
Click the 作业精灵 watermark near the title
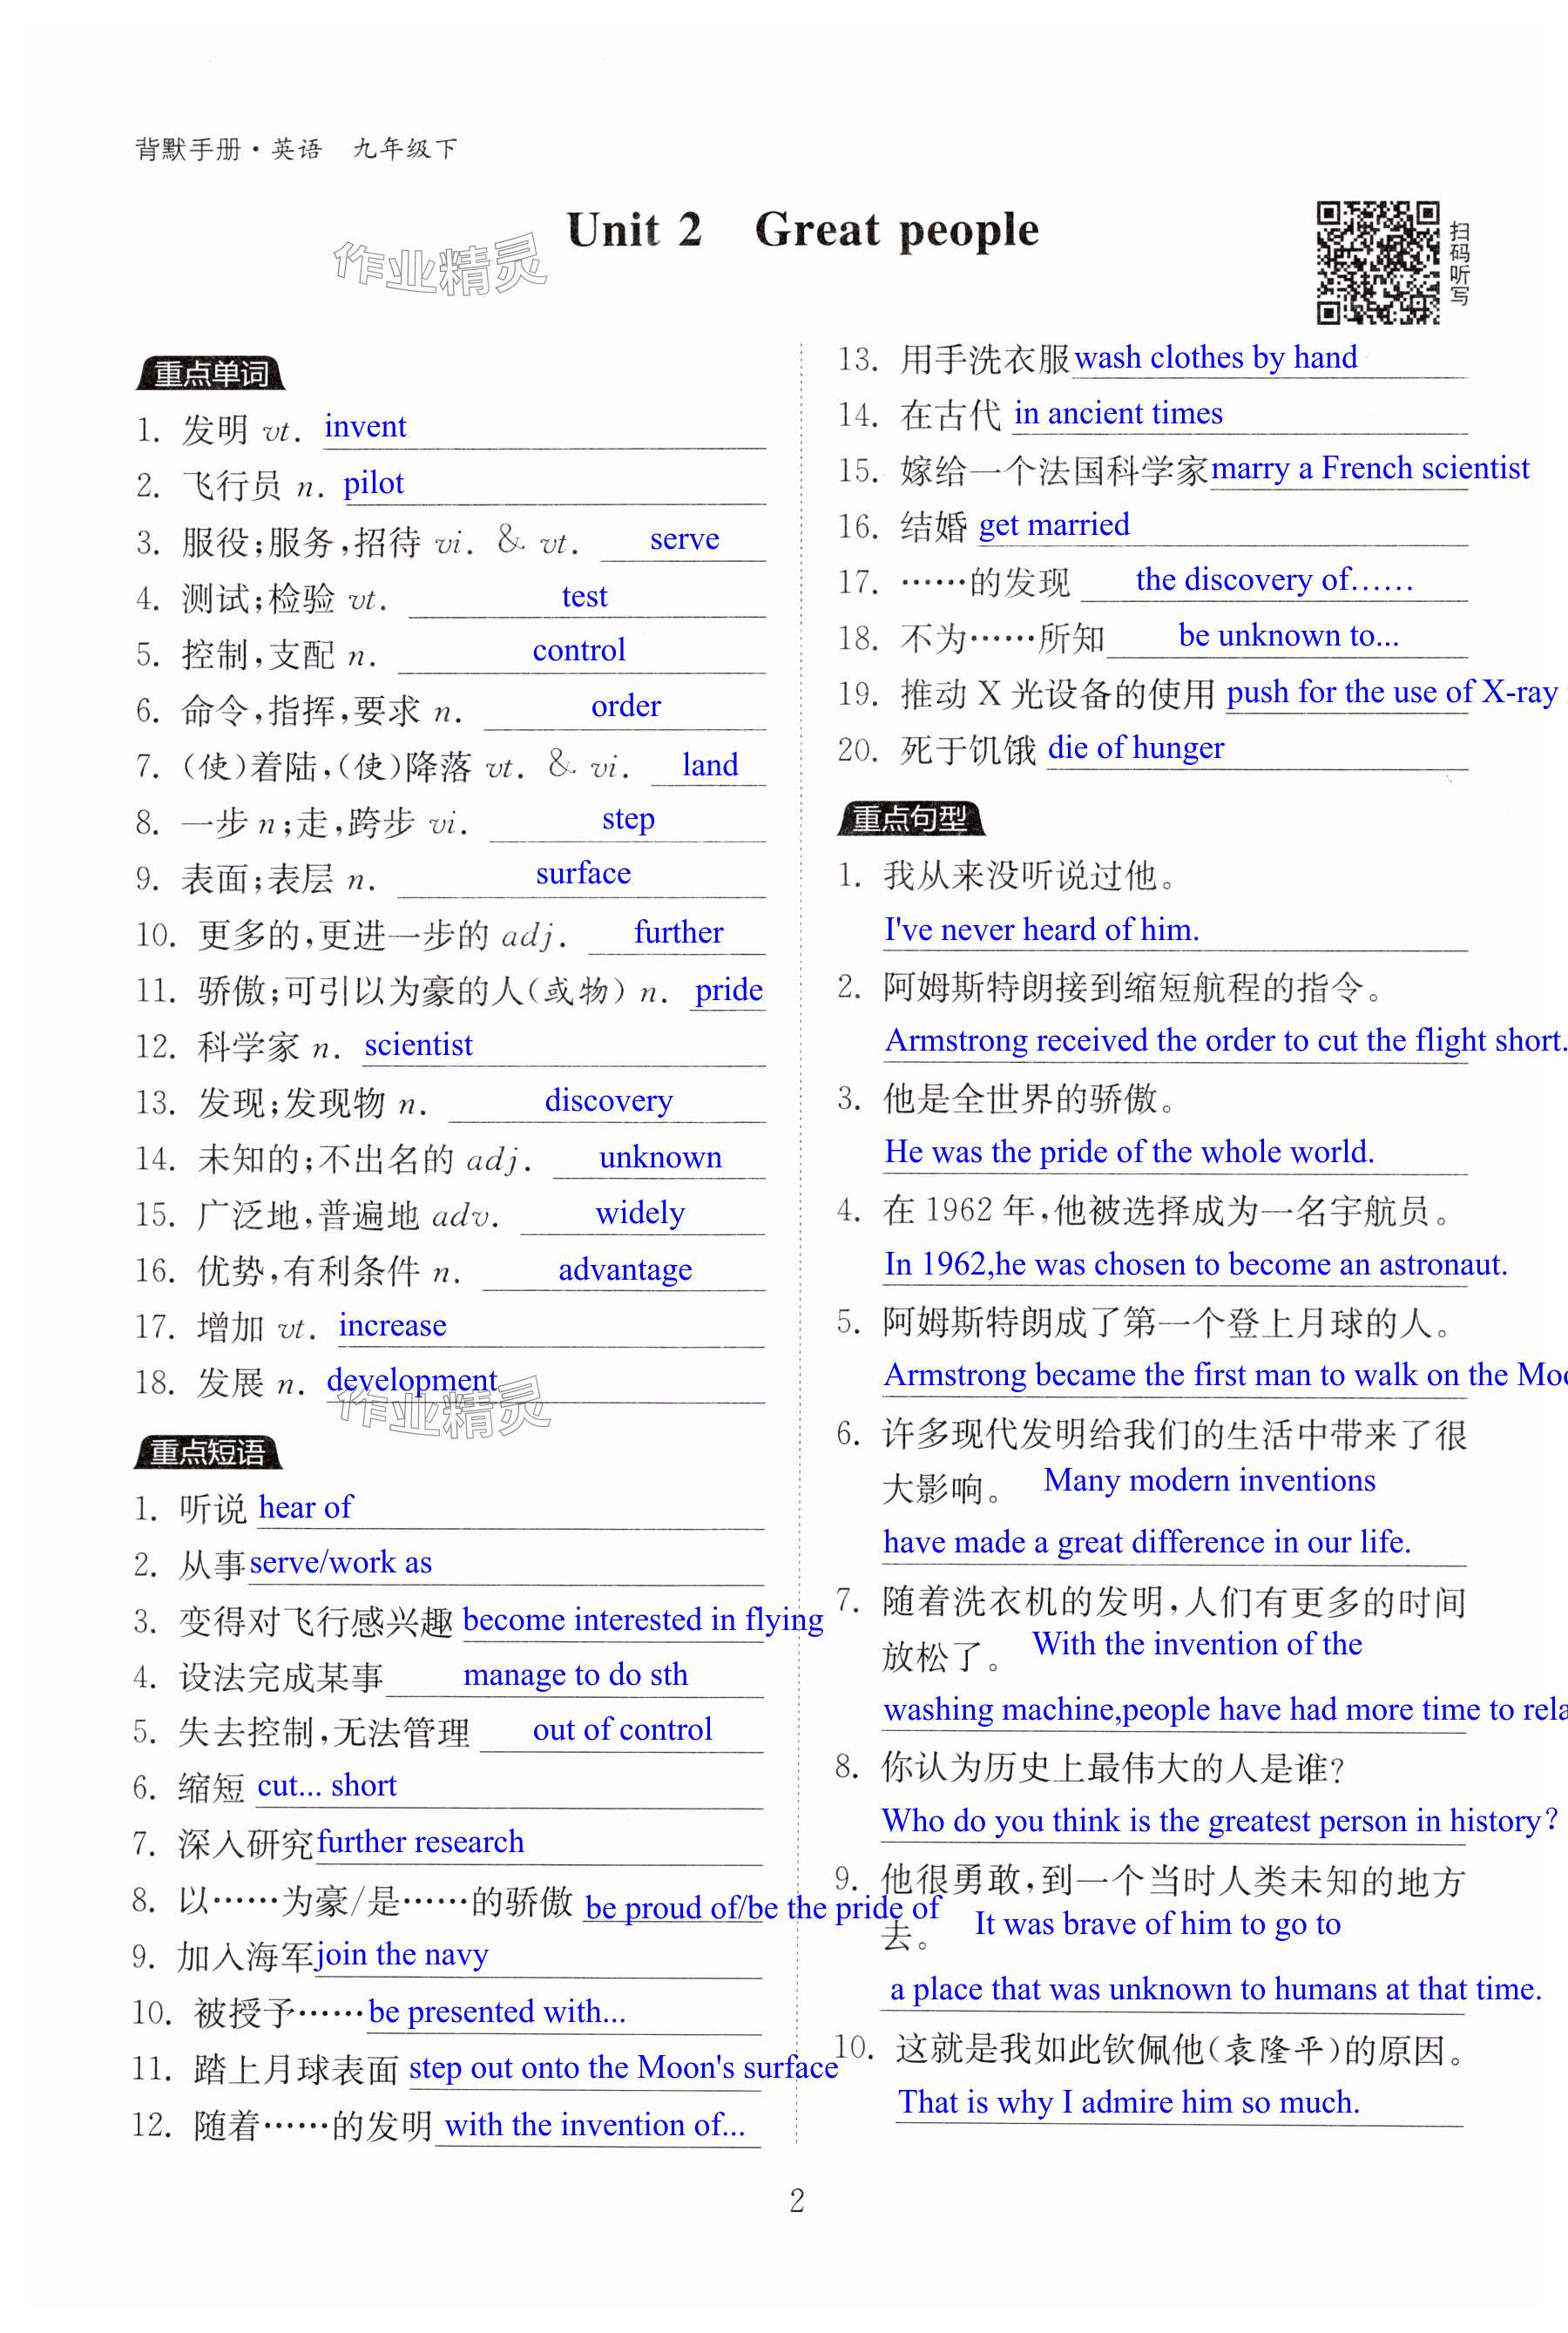click(x=440, y=266)
